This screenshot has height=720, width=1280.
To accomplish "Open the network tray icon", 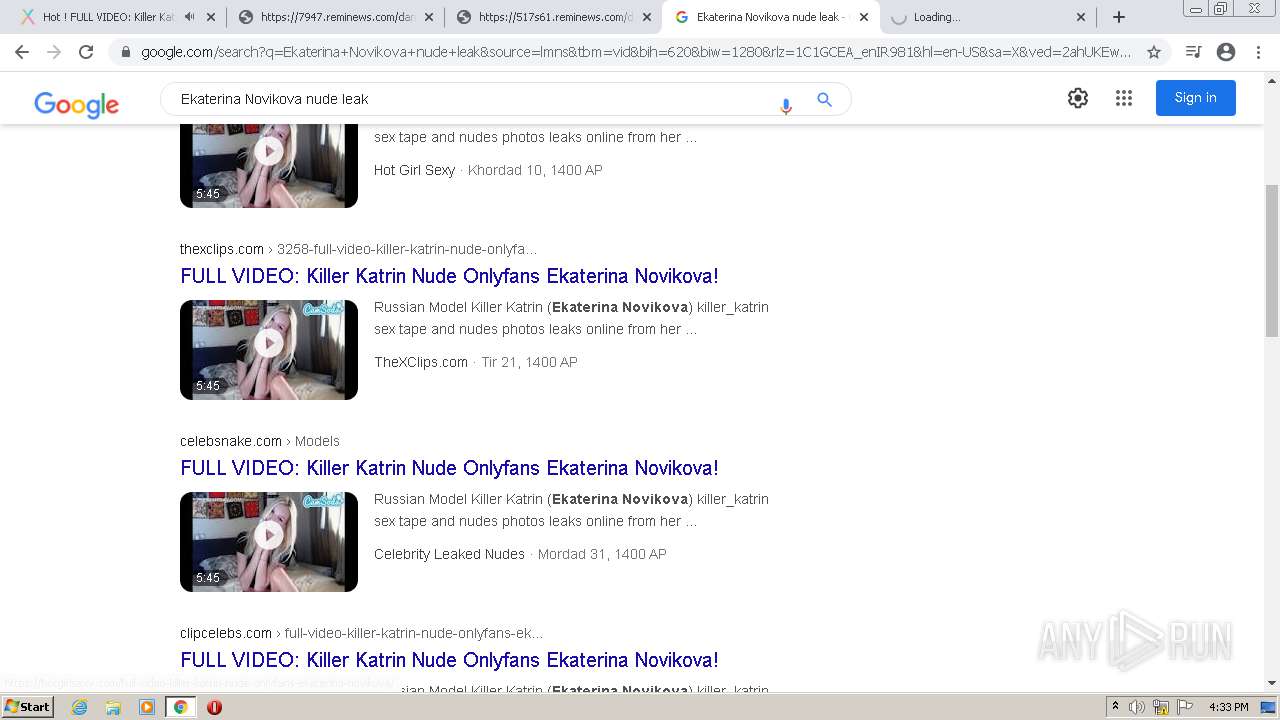I will coord(1161,707).
